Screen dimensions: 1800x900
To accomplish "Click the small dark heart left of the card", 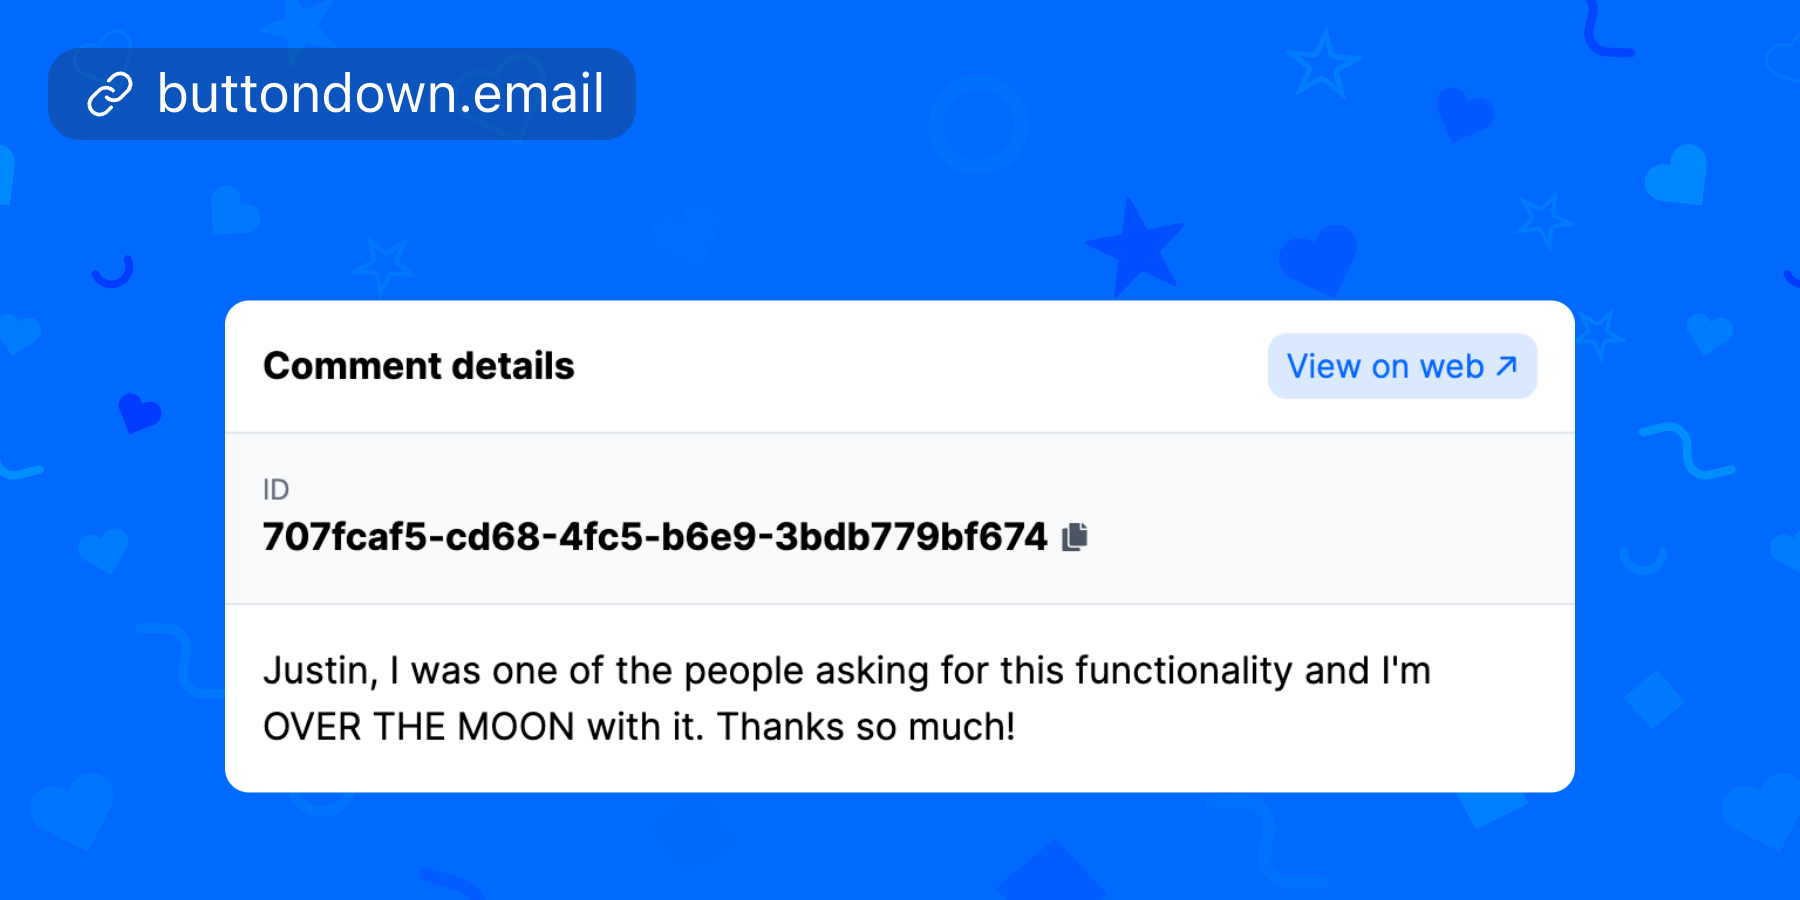I will [x=138, y=412].
